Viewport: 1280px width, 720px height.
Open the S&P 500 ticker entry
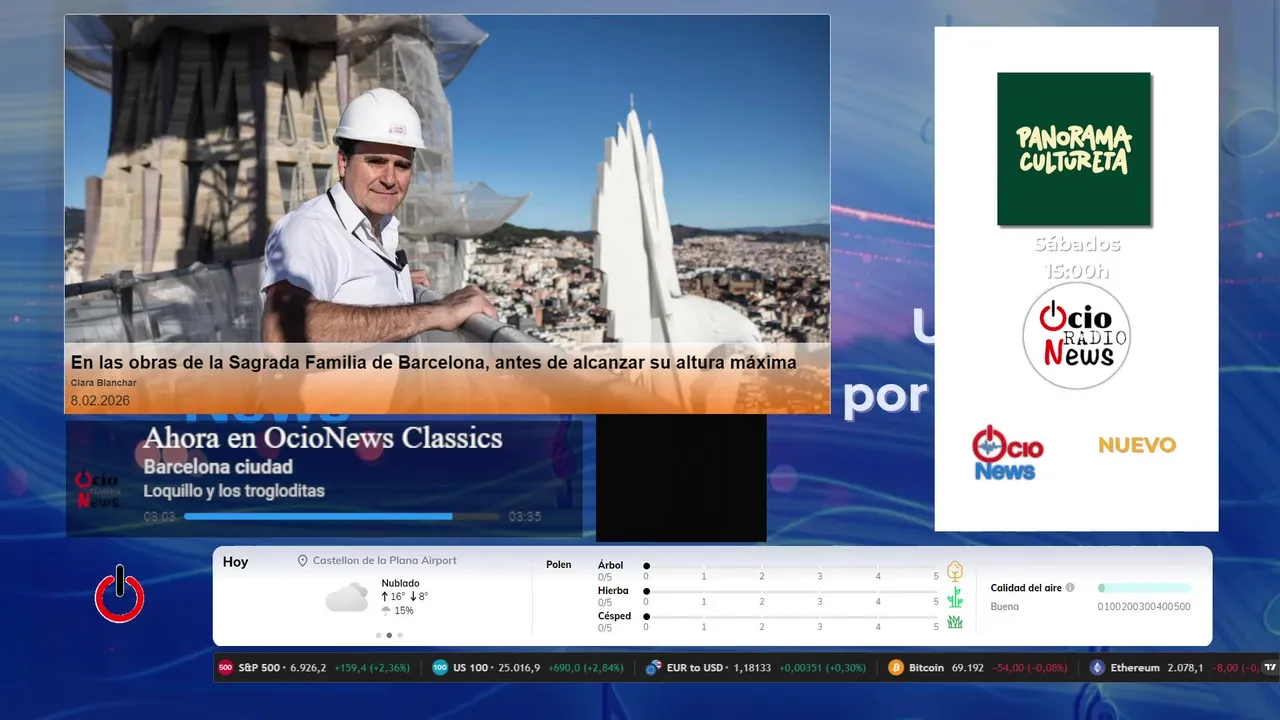(x=314, y=668)
